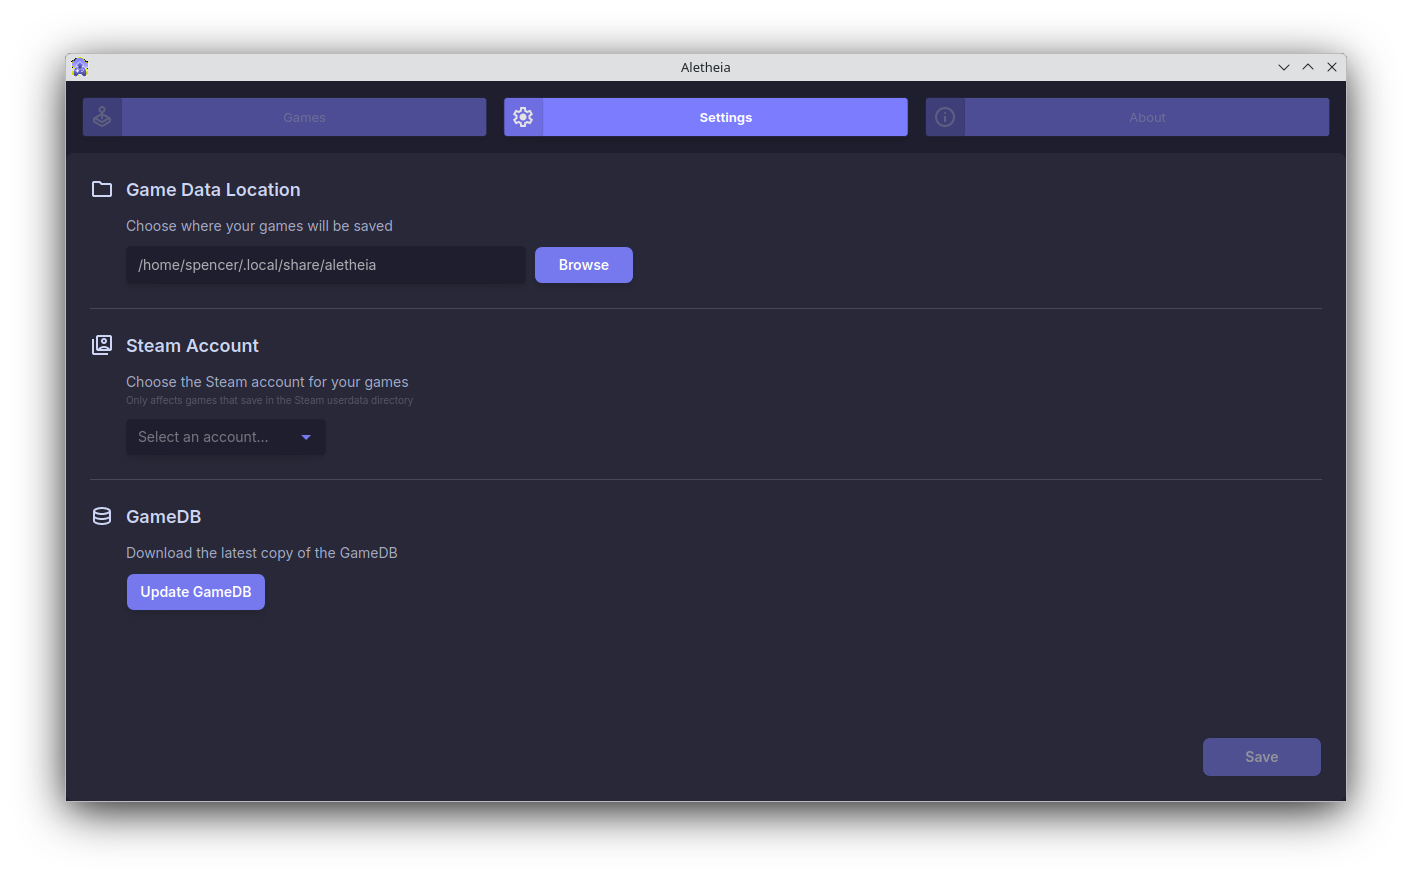This screenshot has height=879, width=1412.
Task: Open the Select an account dropdown
Action: [226, 437]
